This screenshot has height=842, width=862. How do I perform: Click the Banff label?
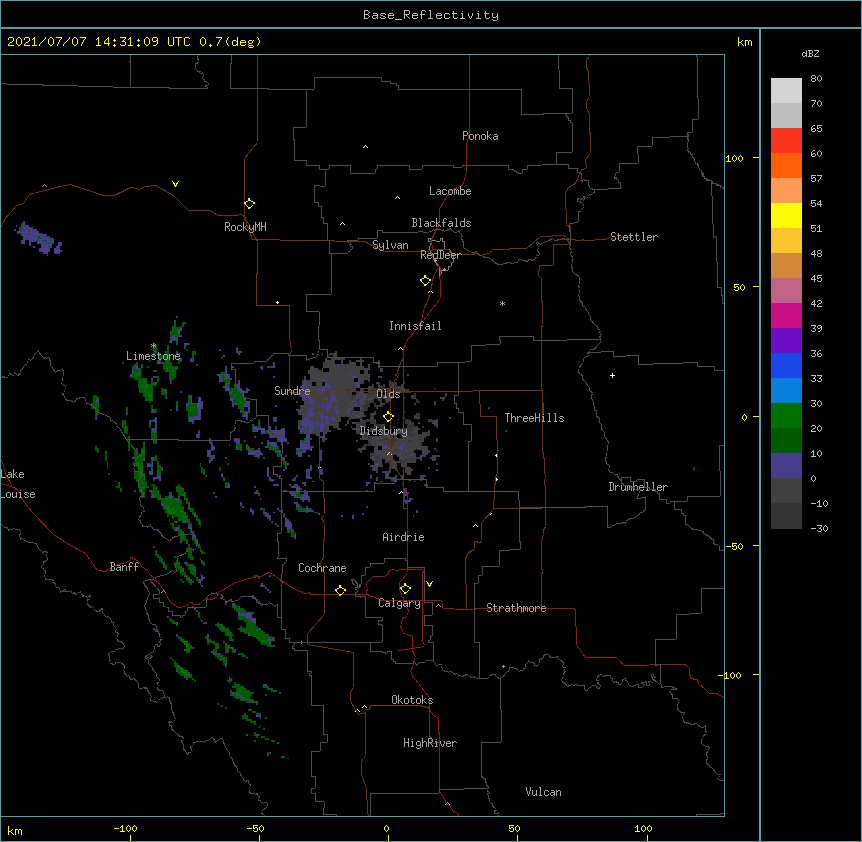coord(124,567)
